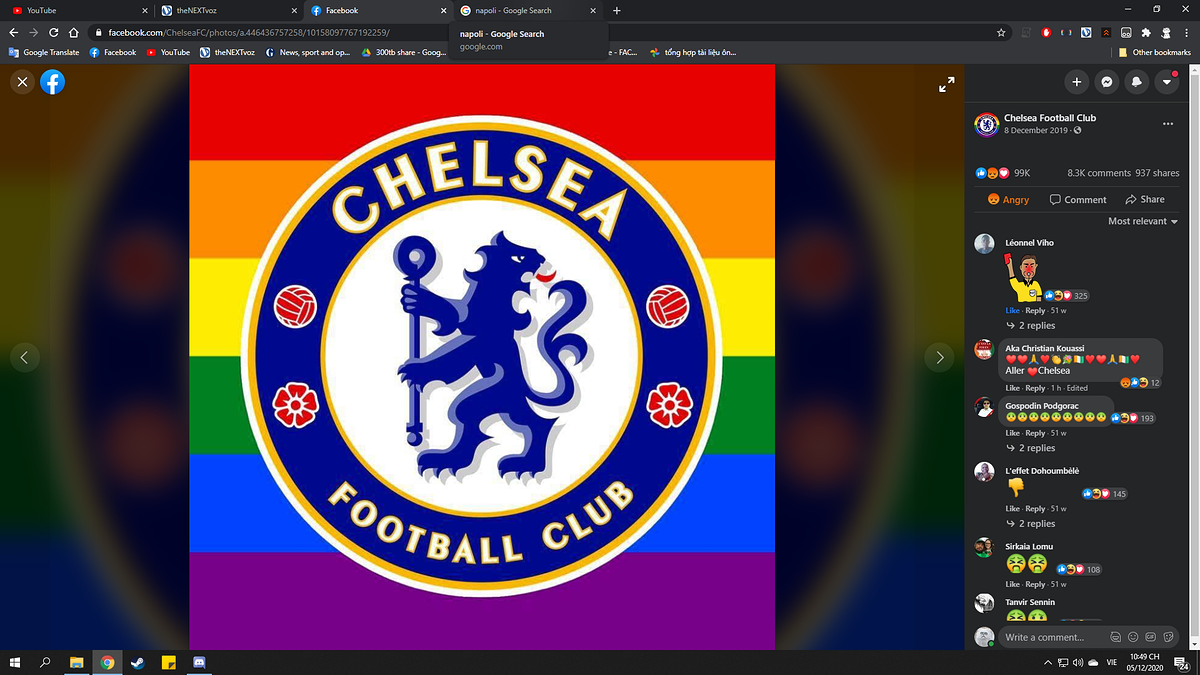The image size is (1200, 675).
Task: Insert avatar sticker in comment box
Action: pos(1115,637)
